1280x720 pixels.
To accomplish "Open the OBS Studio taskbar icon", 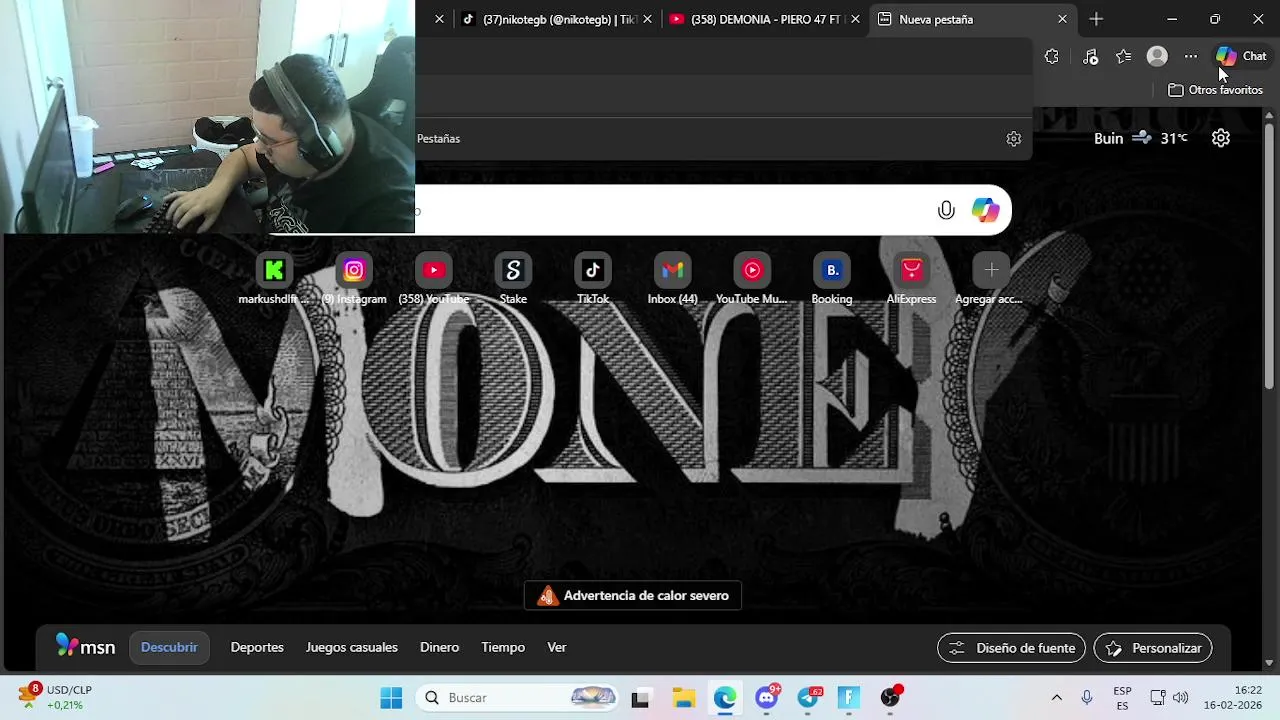I will pos(890,698).
